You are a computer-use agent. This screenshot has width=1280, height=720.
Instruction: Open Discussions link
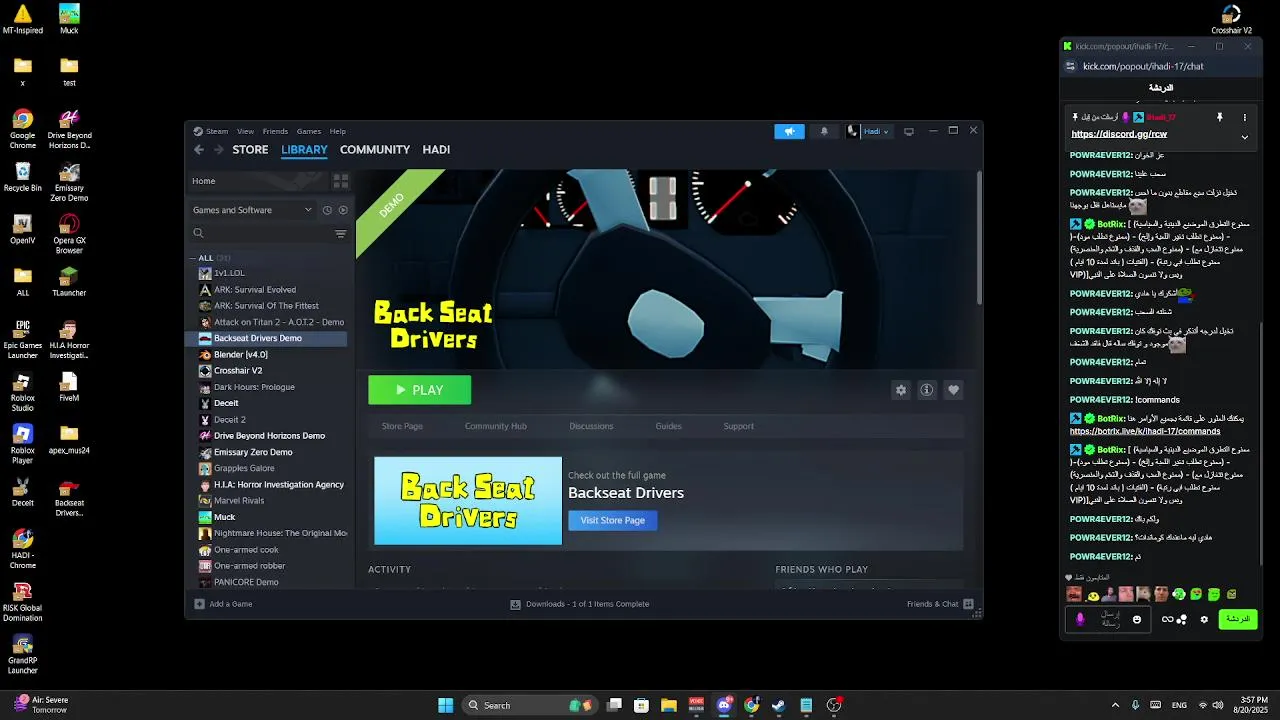(x=591, y=426)
